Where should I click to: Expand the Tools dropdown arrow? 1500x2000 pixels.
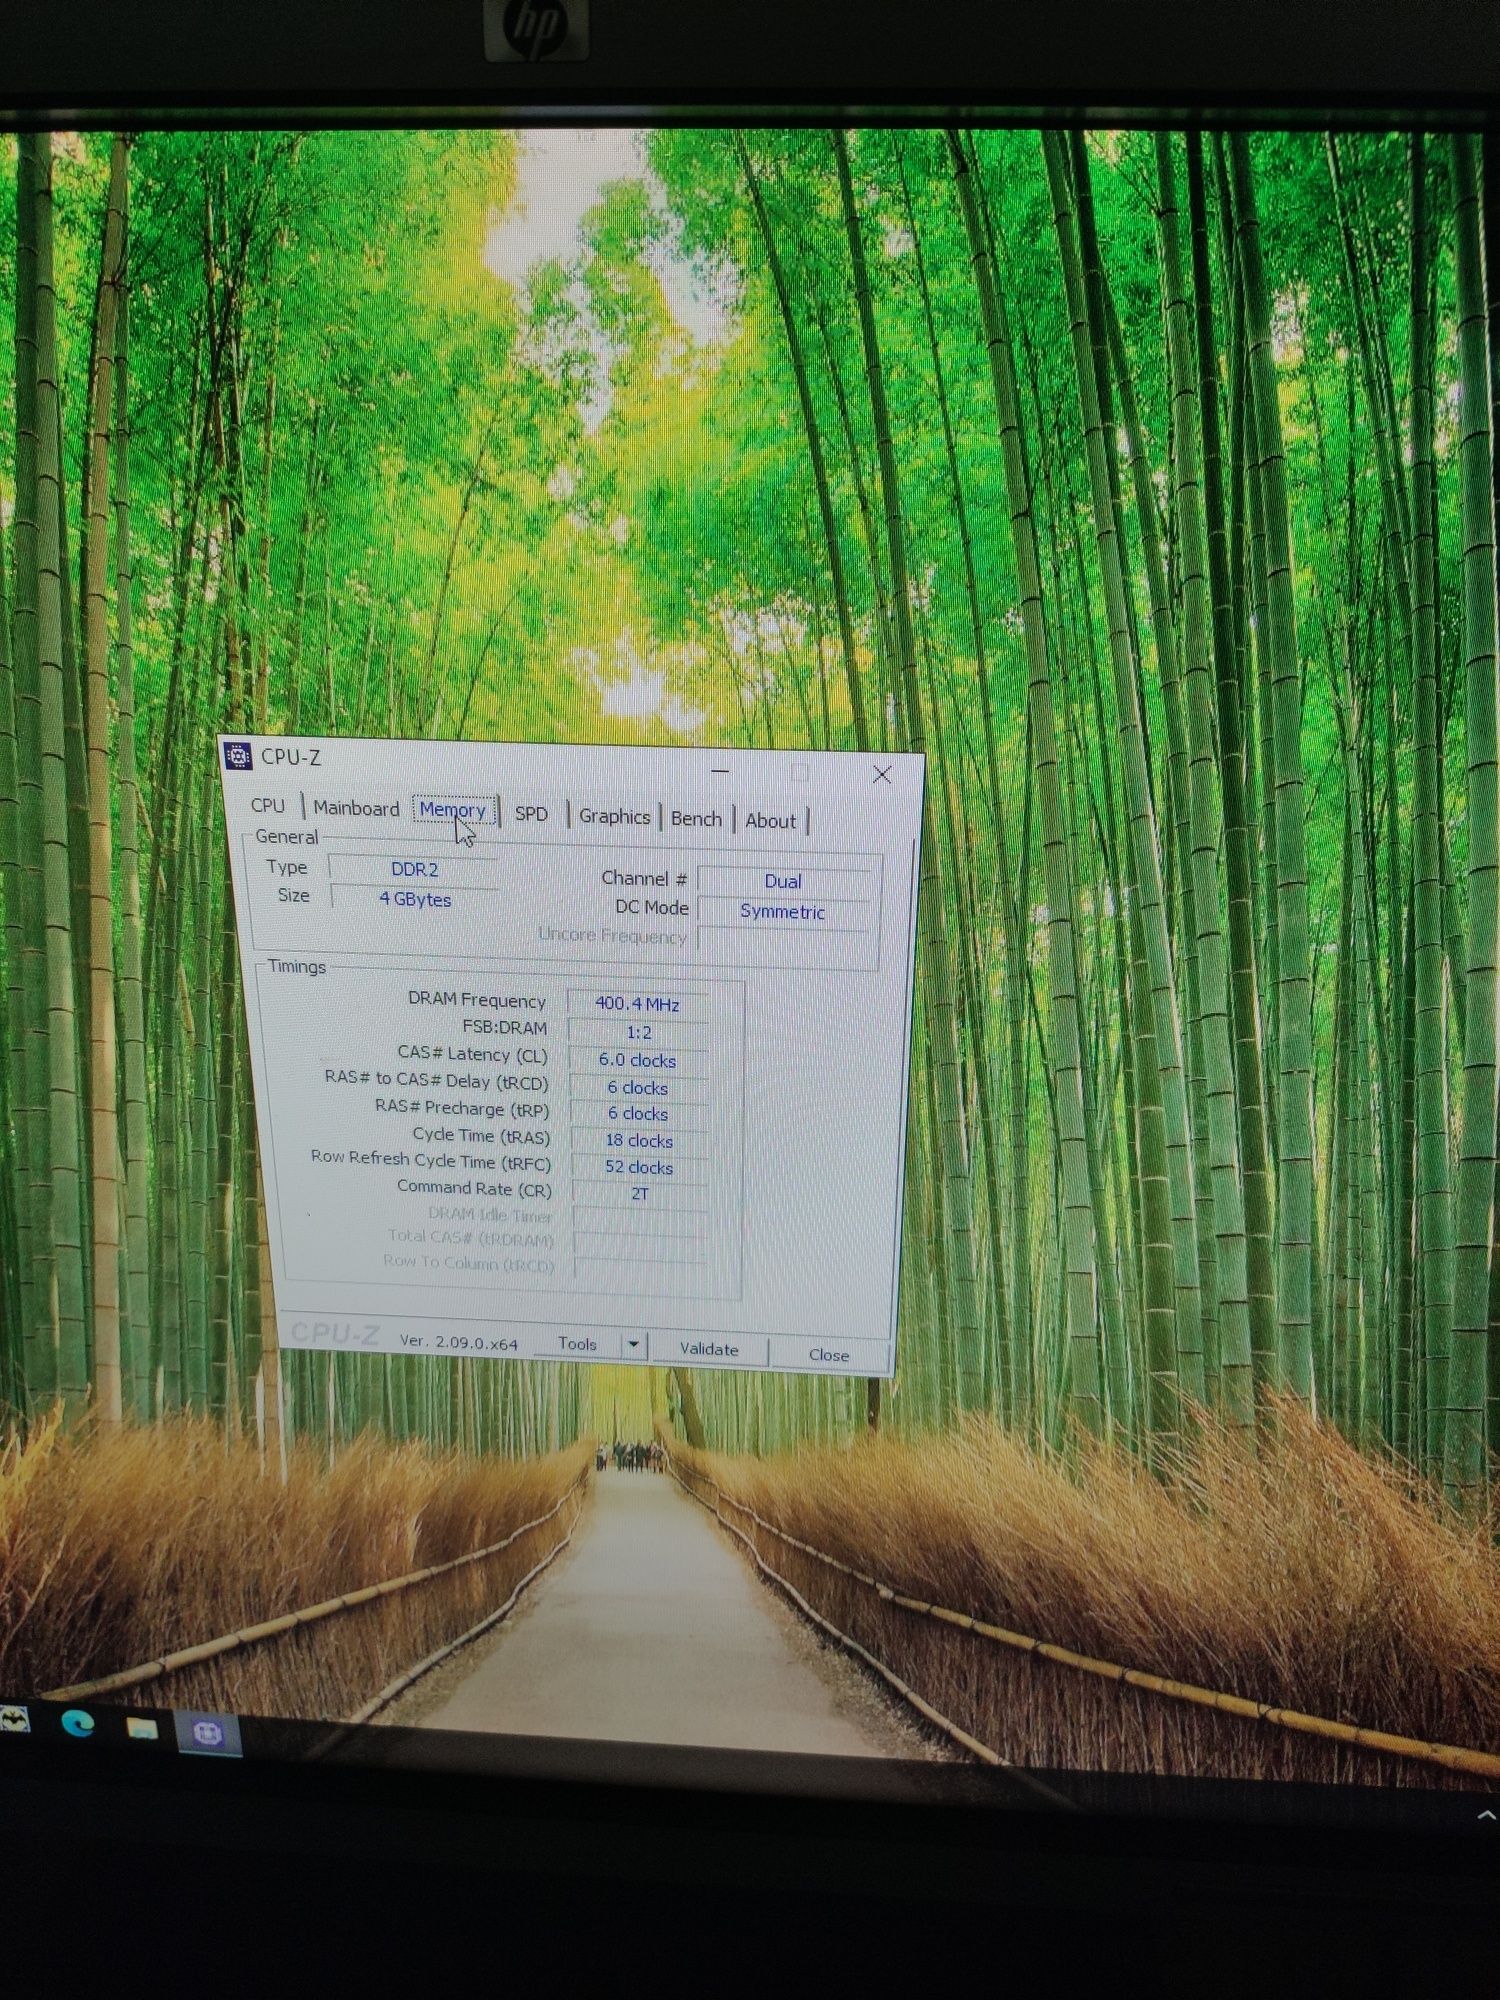click(633, 1345)
